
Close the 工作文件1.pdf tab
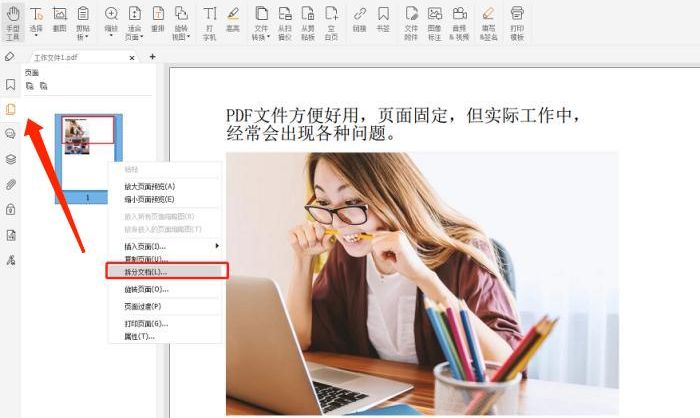click(132, 58)
